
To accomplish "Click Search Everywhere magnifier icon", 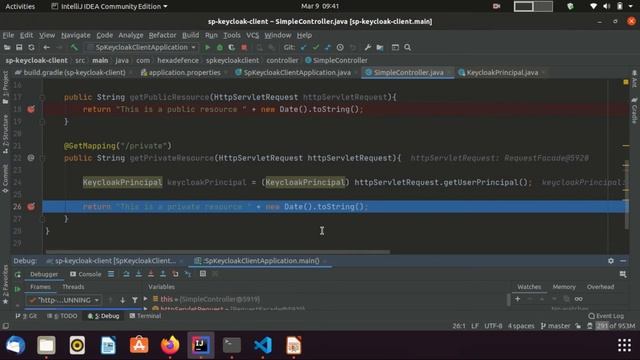I will tap(407, 47).
